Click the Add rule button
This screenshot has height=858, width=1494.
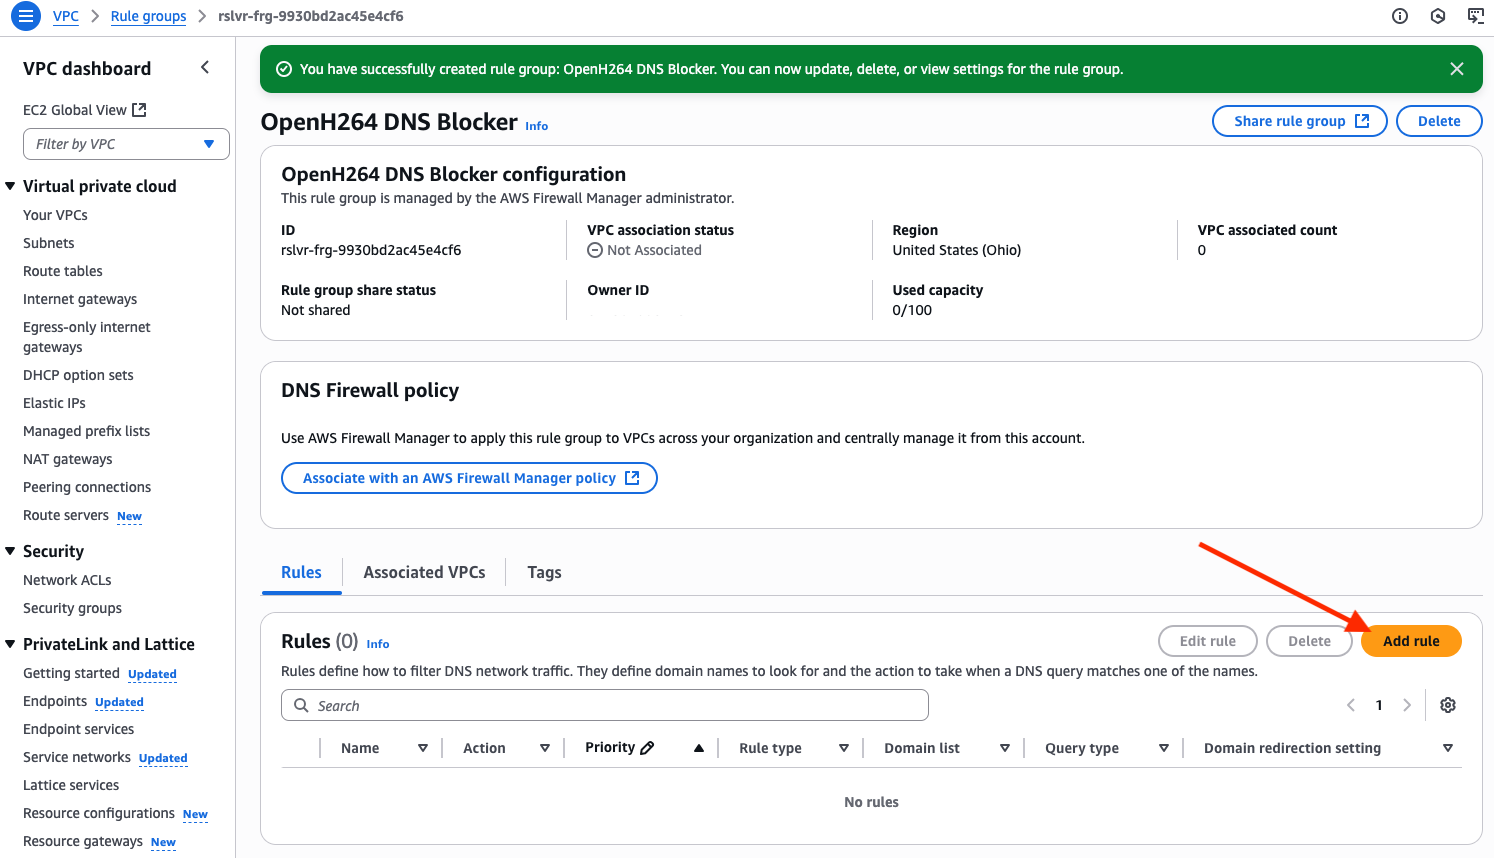pyautogui.click(x=1410, y=641)
